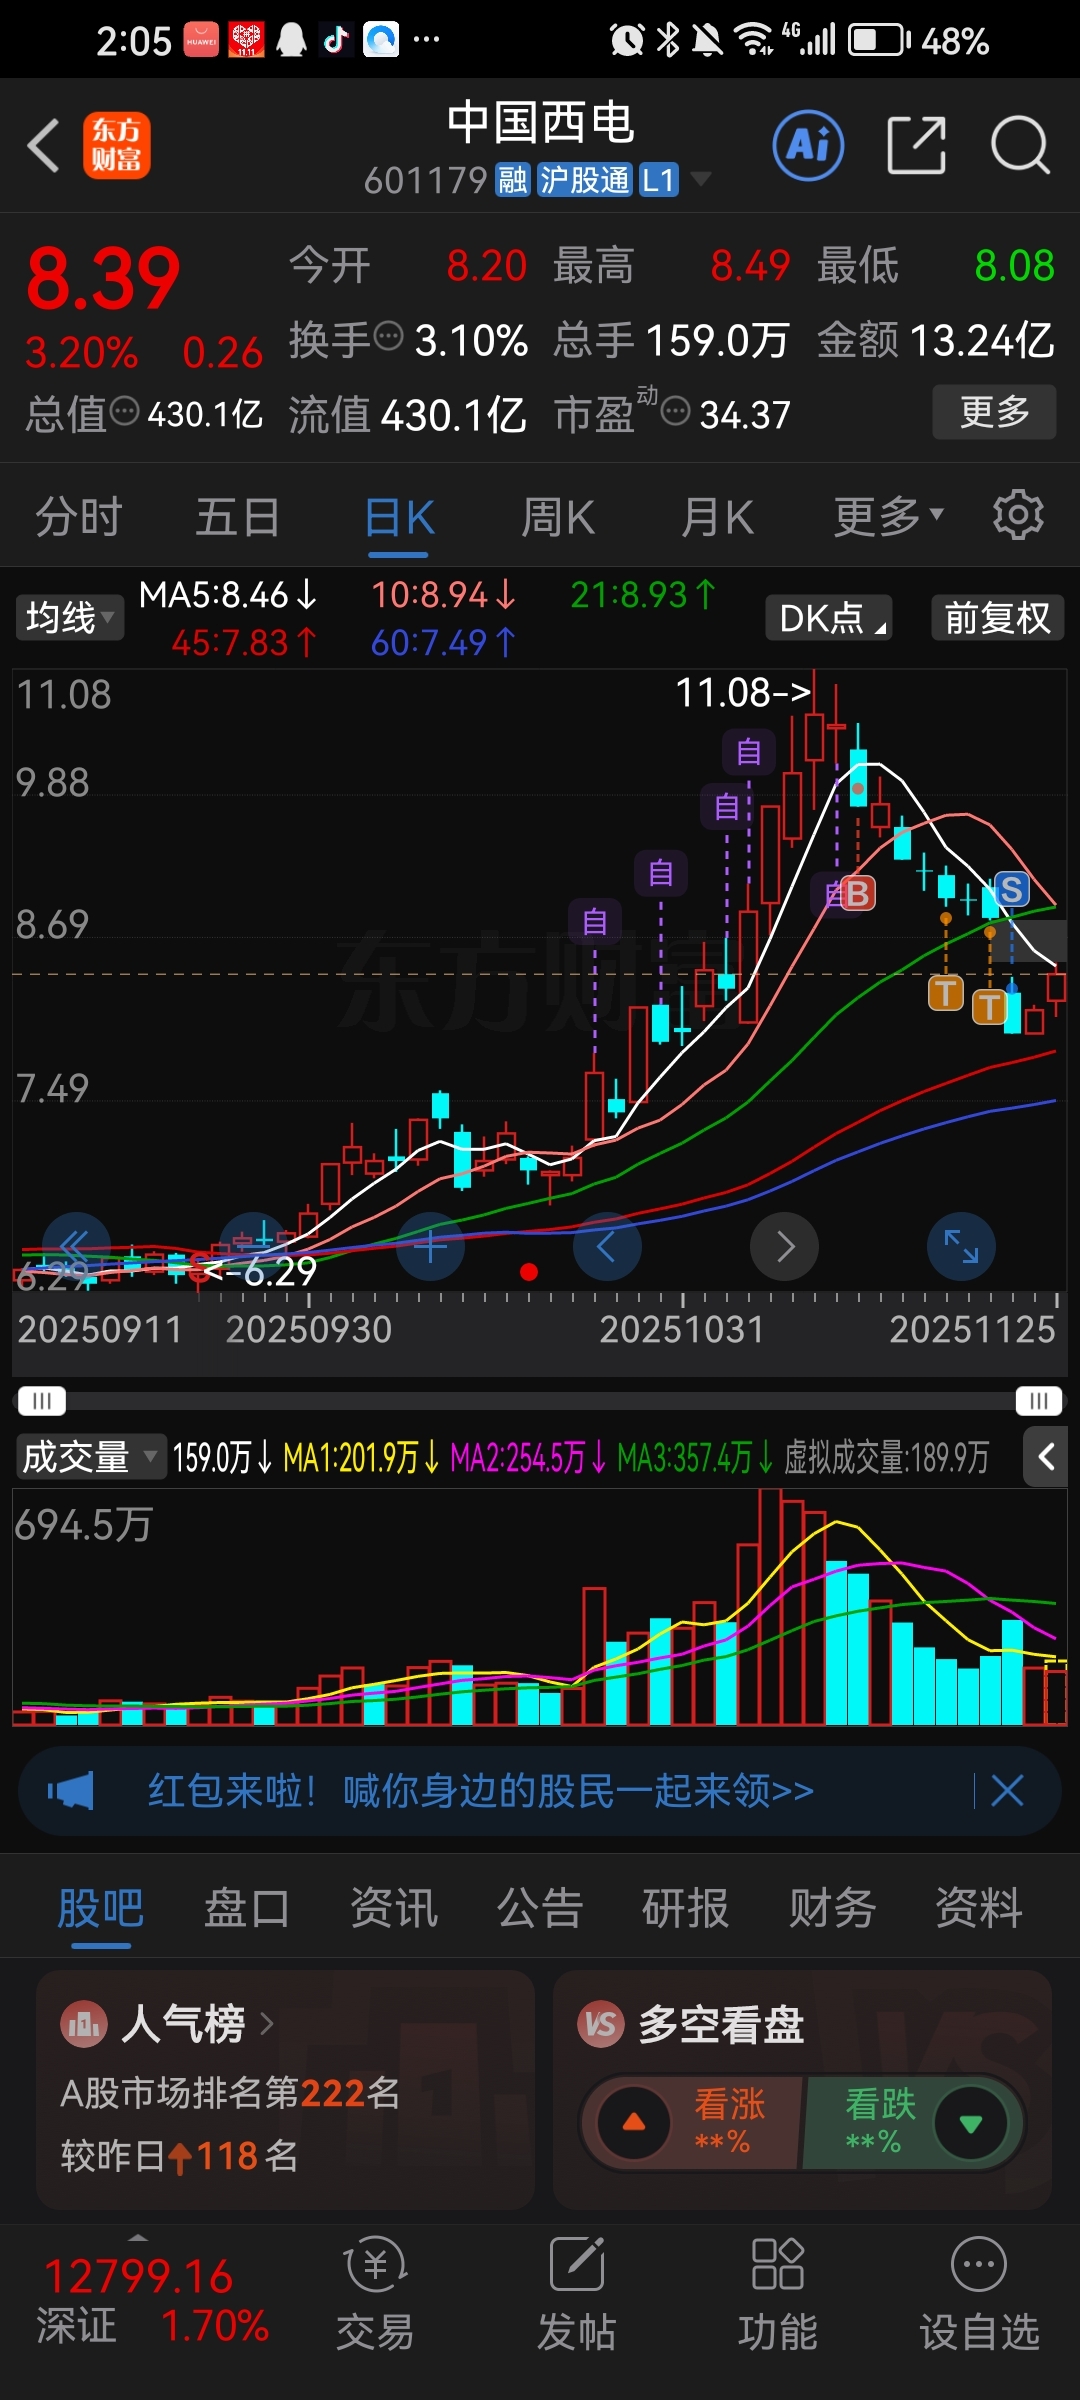Viewport: 1080px width, 2400px height.
Task: Tap the 深证 12799.16 index ticker
Action: [152, 2300]
